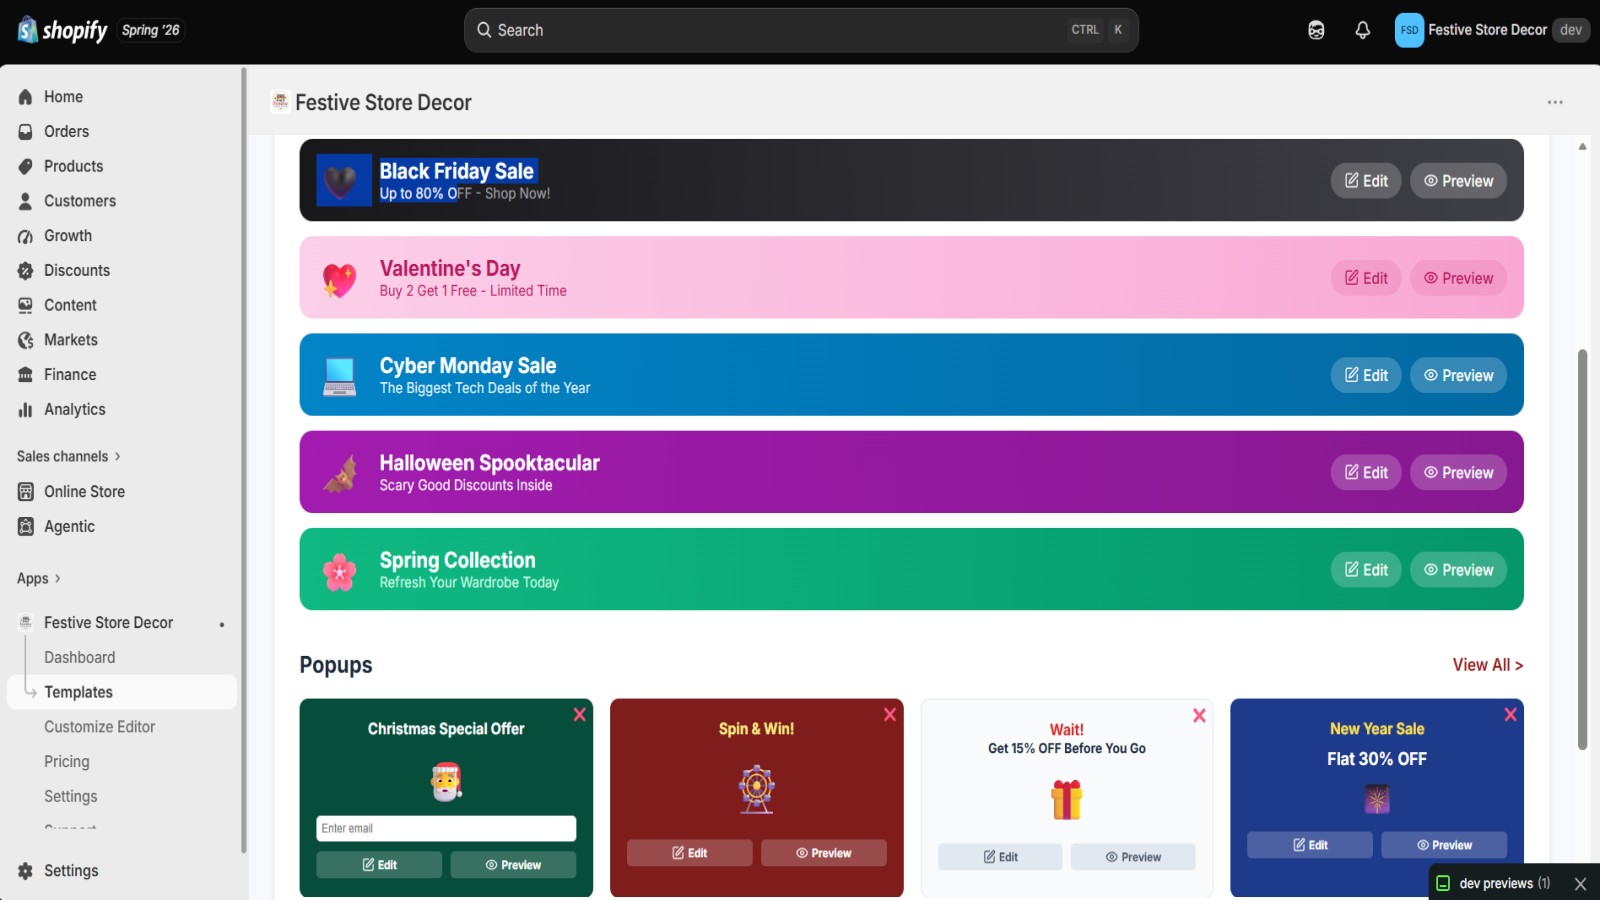Image resolution: width=1600 pixels, height=900 pixels.
Task: Preview the Cyber Monday Sale banner
Action: click(1458, 375)
